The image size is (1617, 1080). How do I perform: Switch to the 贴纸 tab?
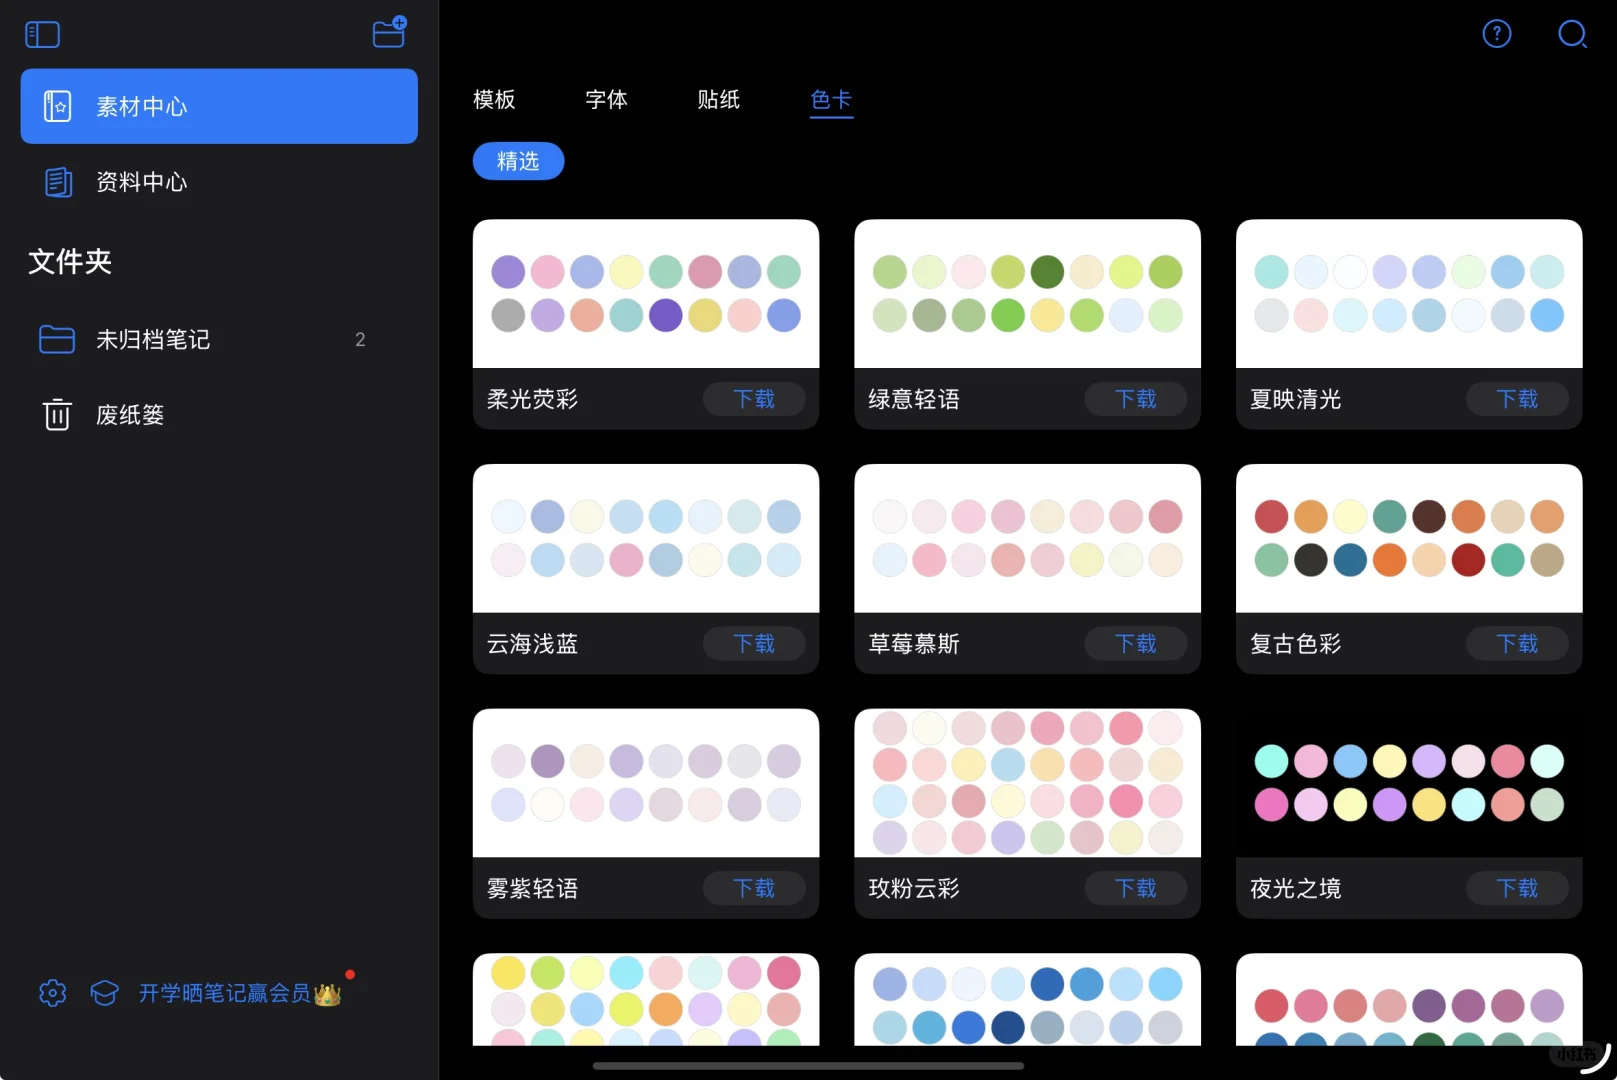pyautogui.click(x=718, y=100)
